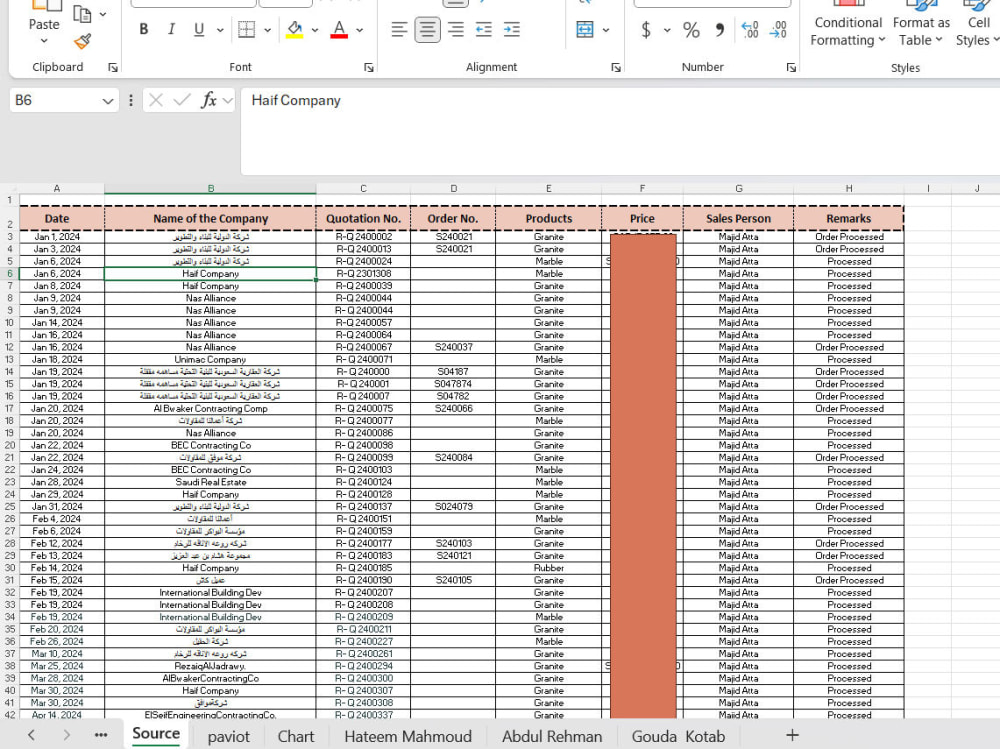Align text right
This screenshot has height=749, width=1000.
click(455, 29)
